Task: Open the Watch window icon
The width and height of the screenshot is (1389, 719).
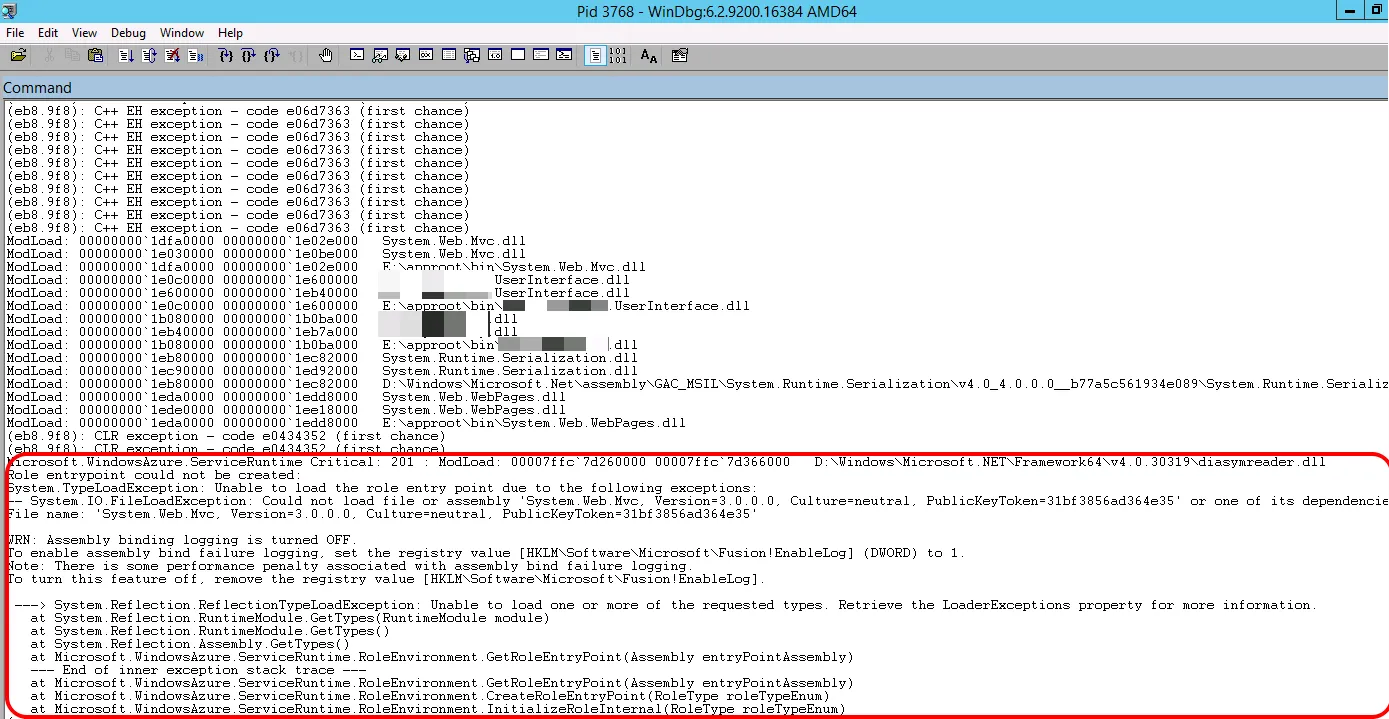Action: click(380, 56)
